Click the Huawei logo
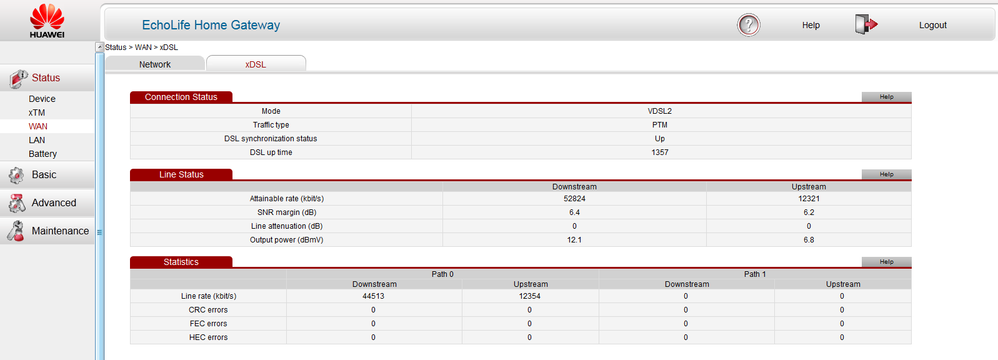This screenshot has height=360, width=998. tap(47, 21)
